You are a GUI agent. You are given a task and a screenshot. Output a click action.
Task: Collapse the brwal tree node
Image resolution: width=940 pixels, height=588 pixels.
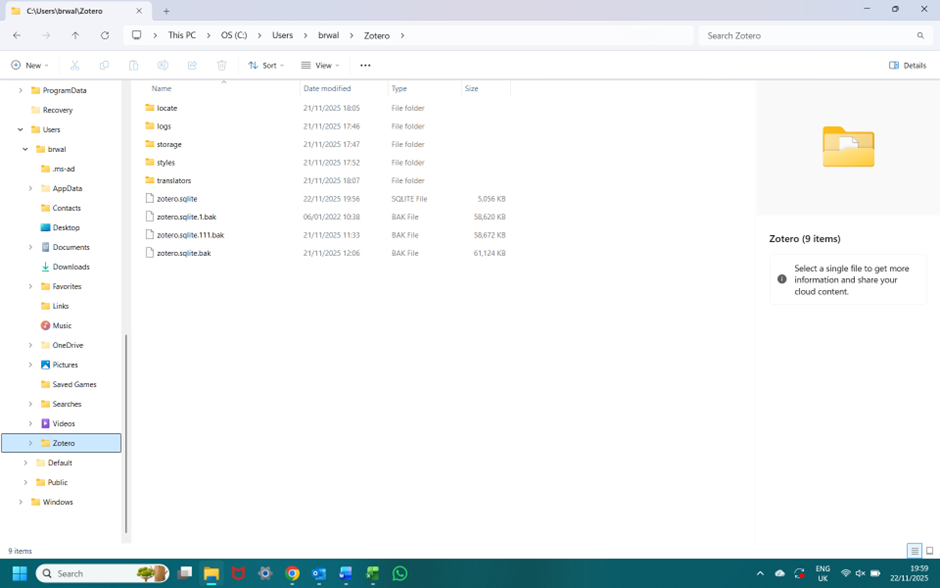pos(25,149)
